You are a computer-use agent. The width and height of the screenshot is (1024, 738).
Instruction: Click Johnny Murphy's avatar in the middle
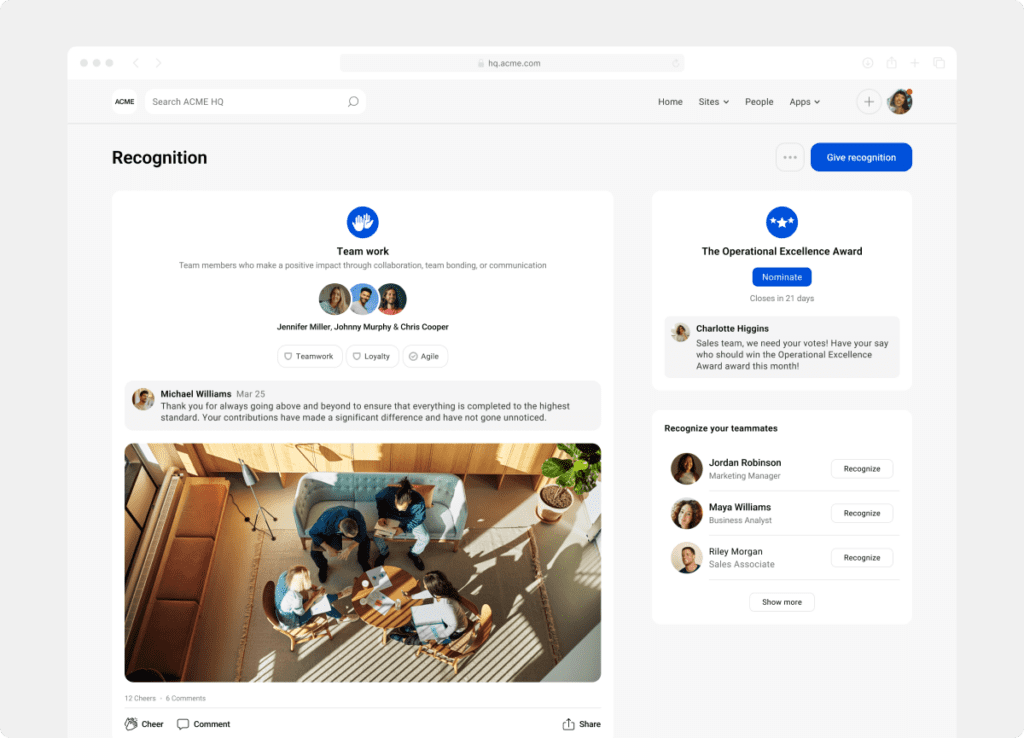pos(363,299)
